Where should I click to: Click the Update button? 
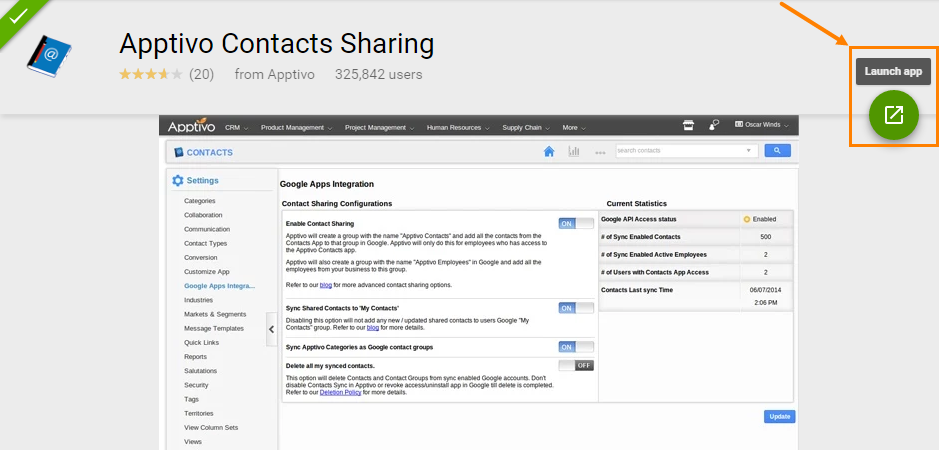(x=779, y=416)
